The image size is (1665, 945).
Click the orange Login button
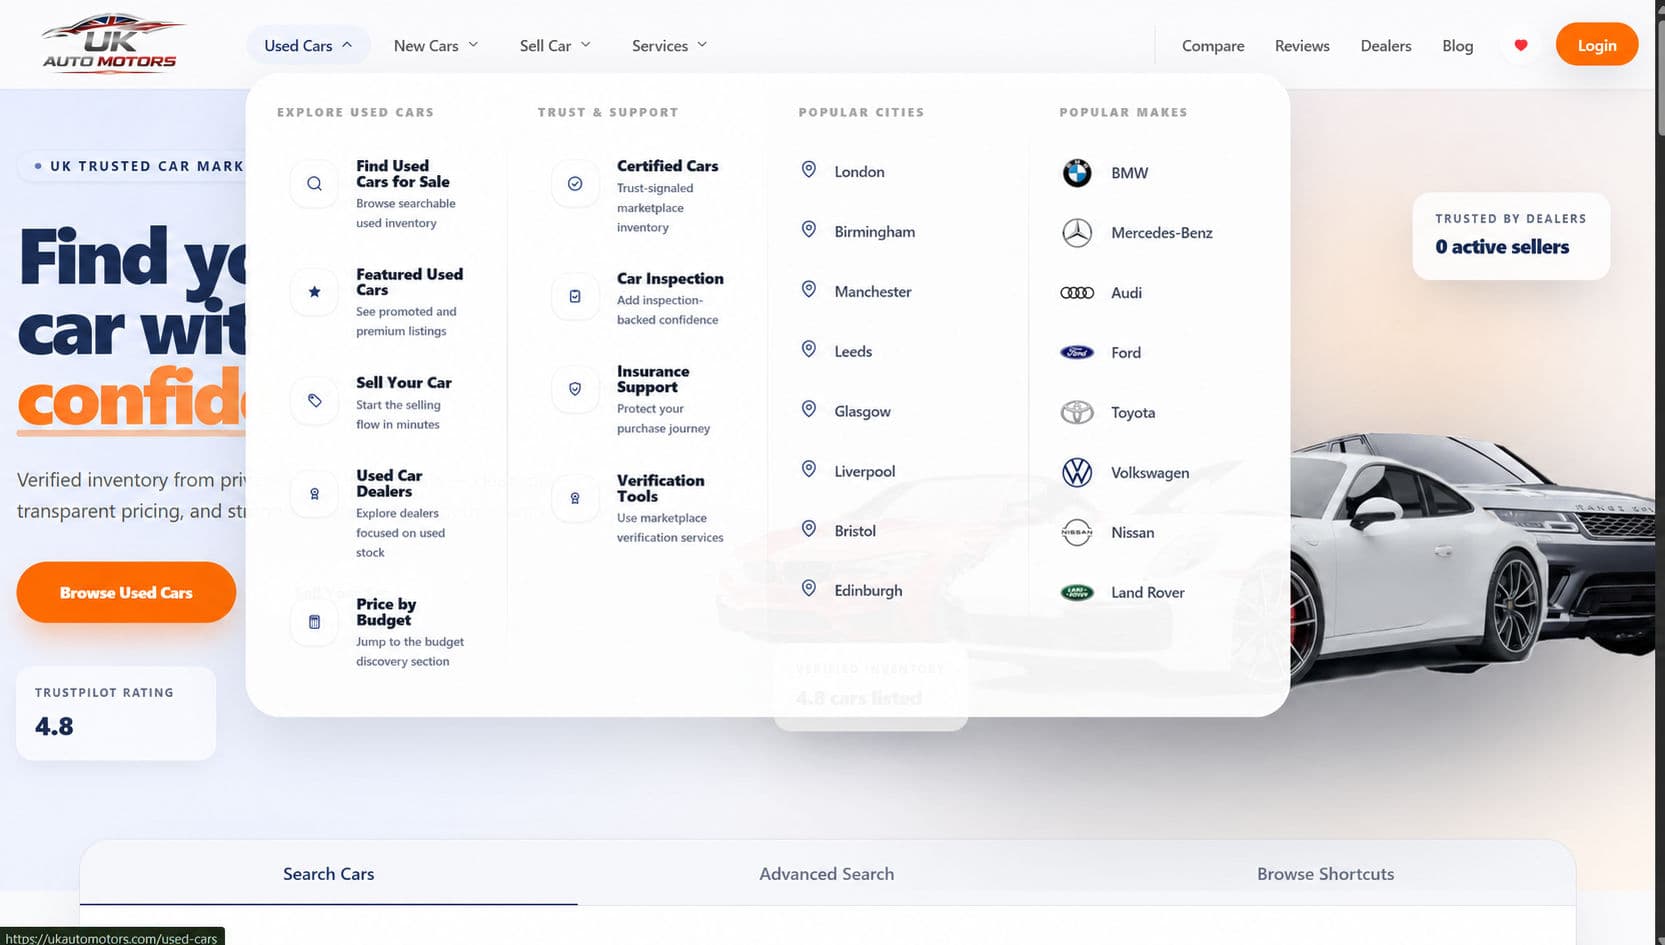point(1597,45)
